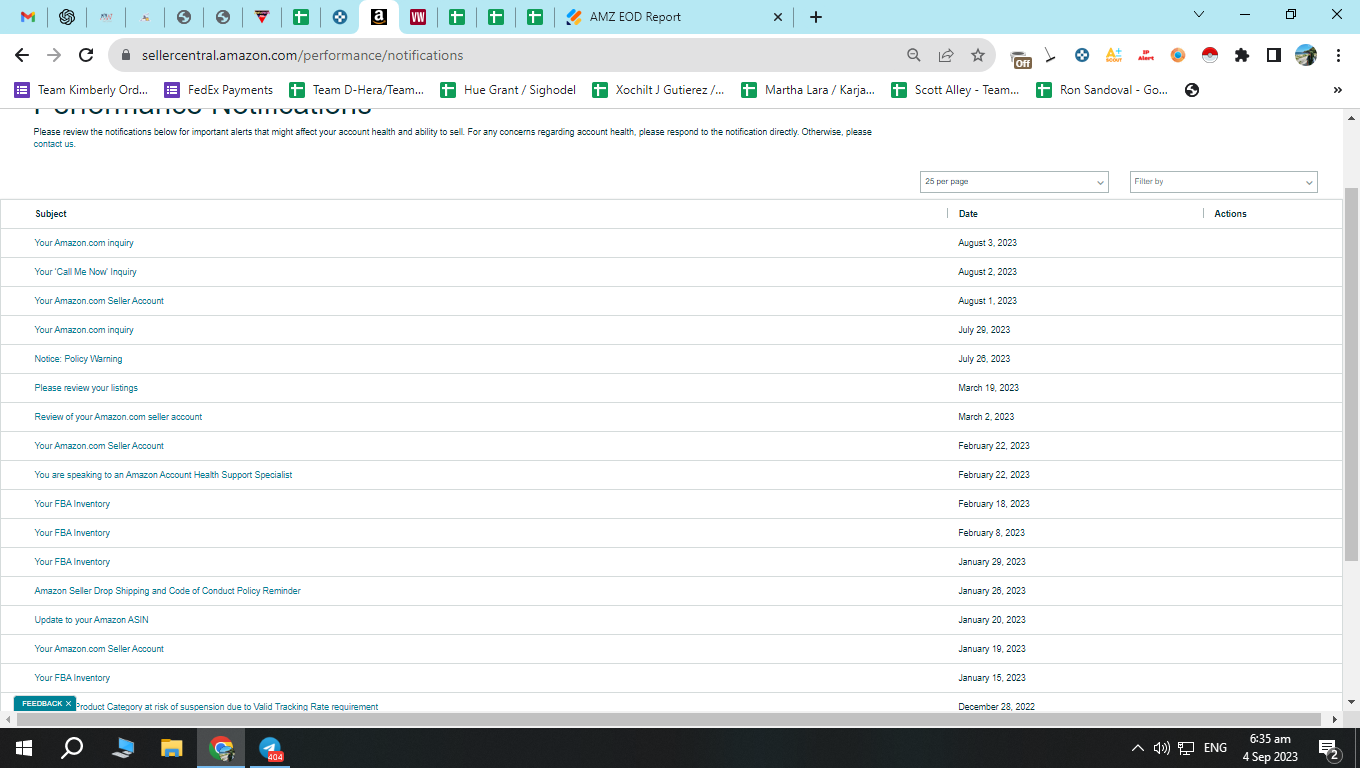
Task: Click the 'August 3, 2023' date cell
Action: [987, 243]
